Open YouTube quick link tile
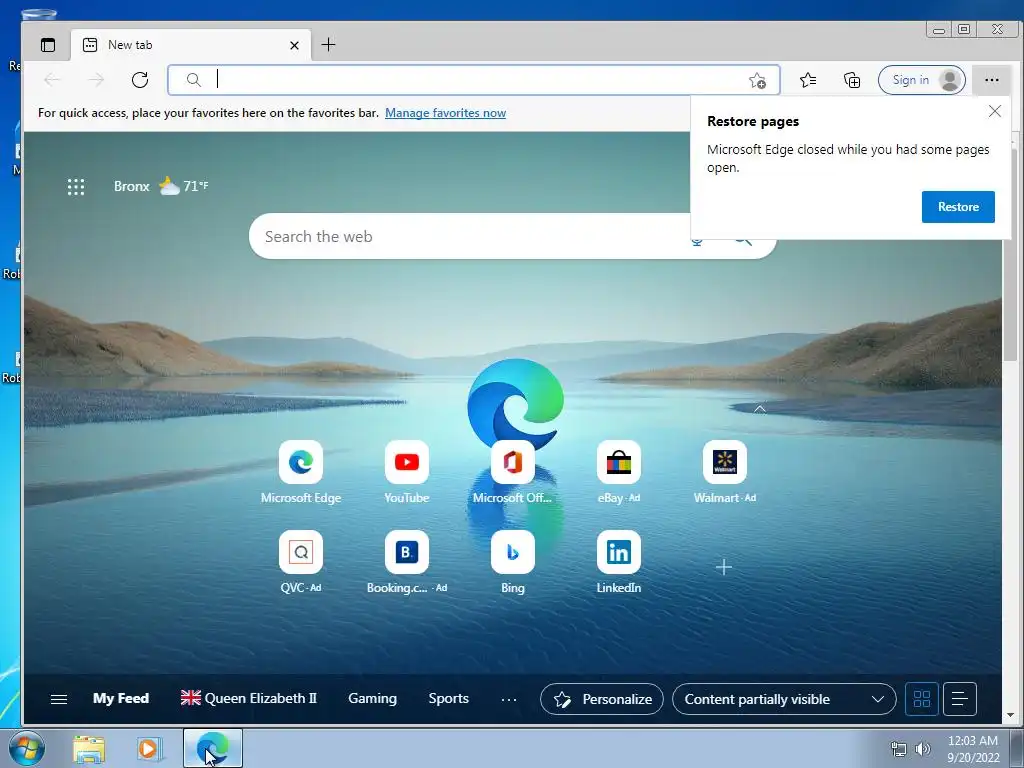The width and height of the screenshot is (1024, 768). point(407,472)
